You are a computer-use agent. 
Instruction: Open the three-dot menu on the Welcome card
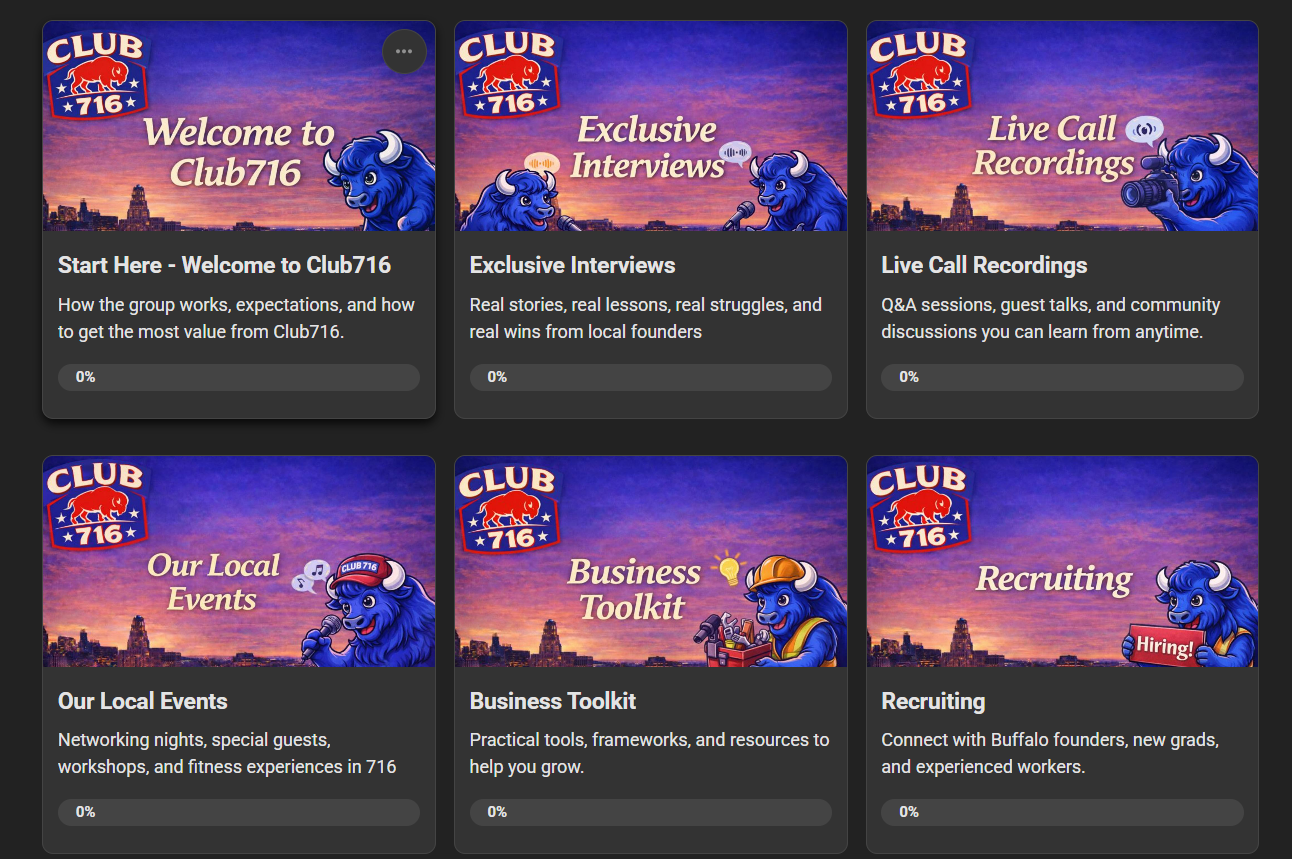404,52
